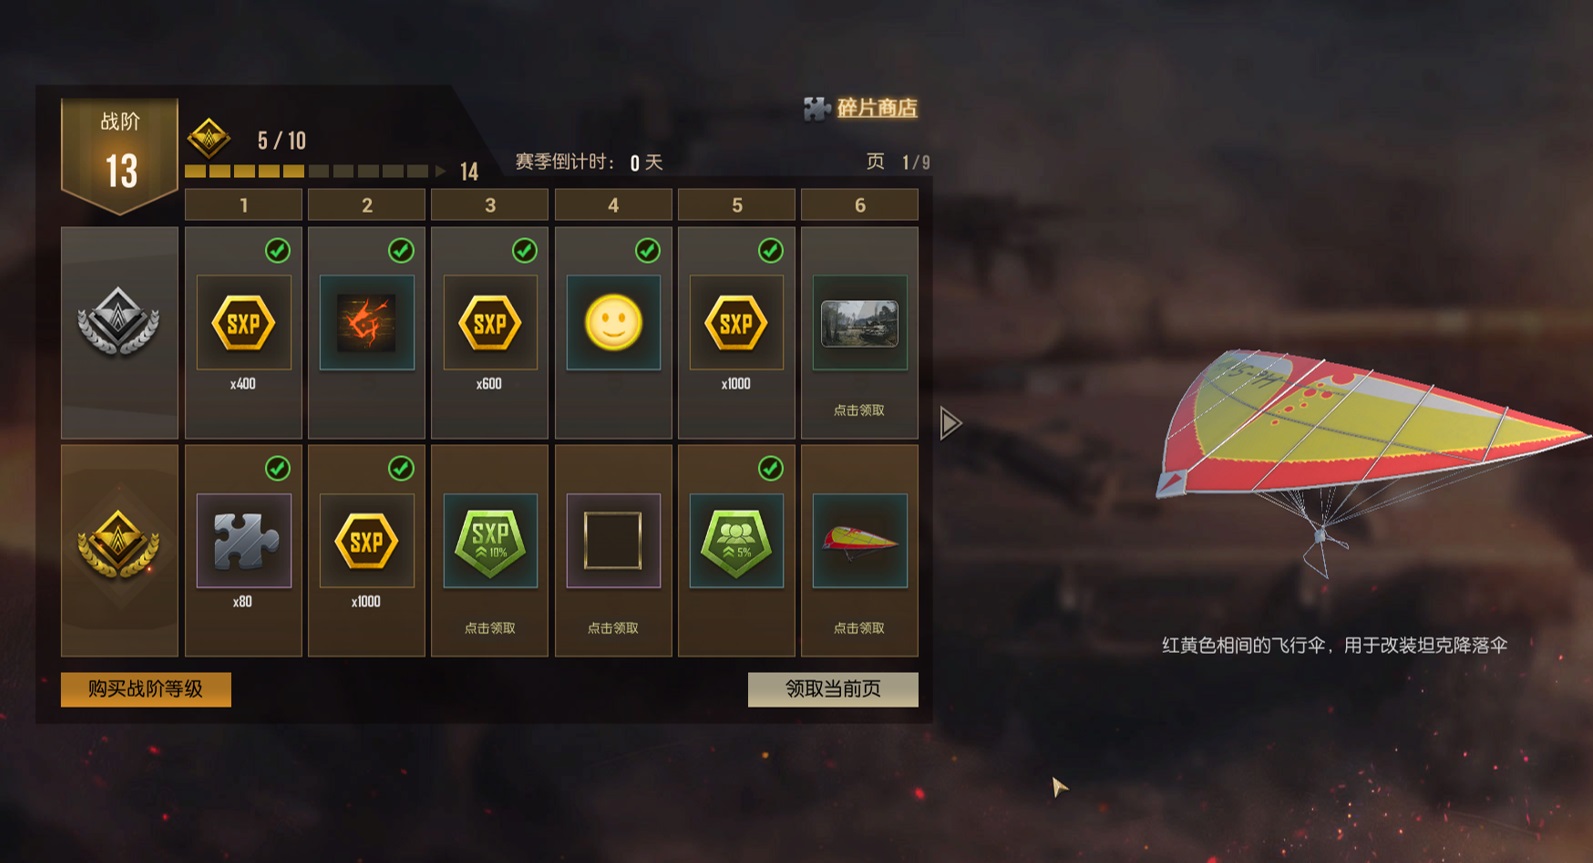Click 领取当前页 button
This screenshot has height=863, width=1593.
point(833,689)
